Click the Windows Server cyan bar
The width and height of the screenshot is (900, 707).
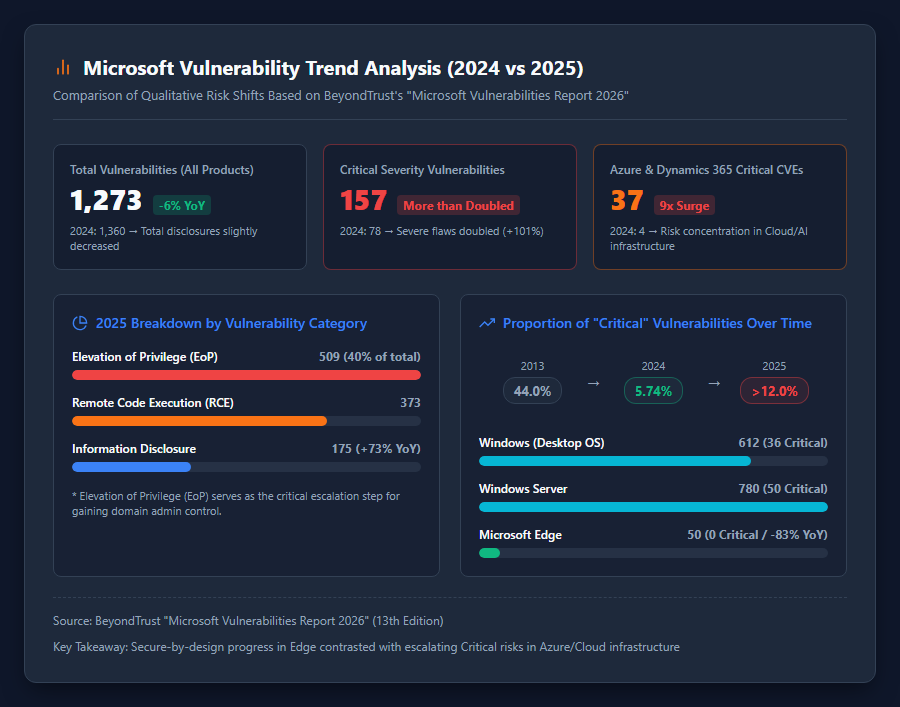tap(653, 507)
